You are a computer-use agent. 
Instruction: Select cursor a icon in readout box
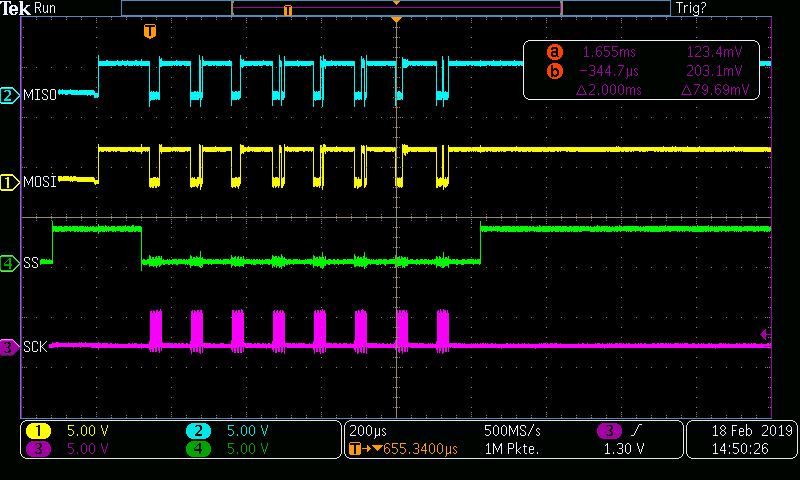[554, 51]
